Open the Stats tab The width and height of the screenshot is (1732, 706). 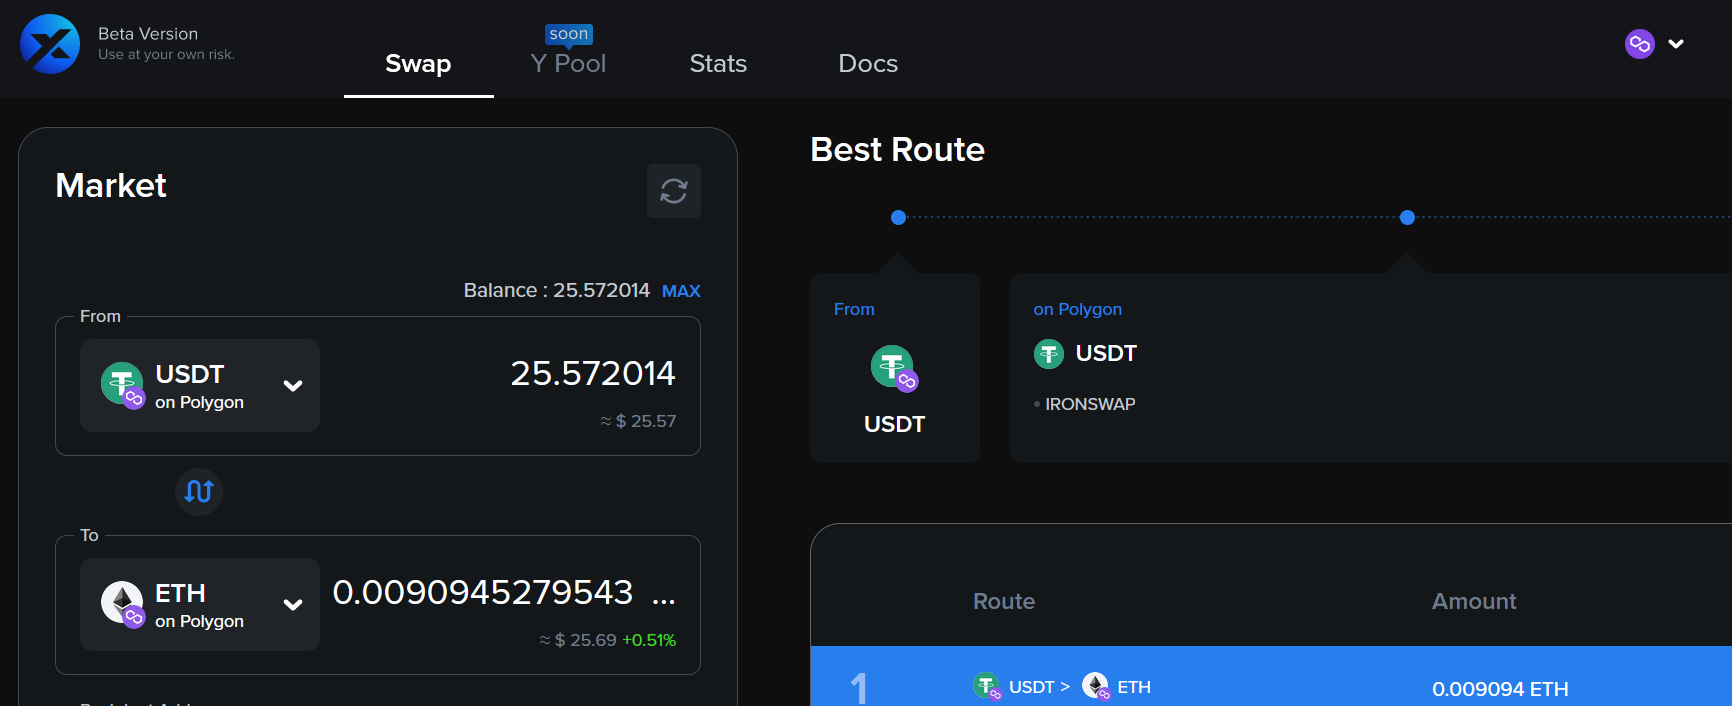click(x=718, y=64)
